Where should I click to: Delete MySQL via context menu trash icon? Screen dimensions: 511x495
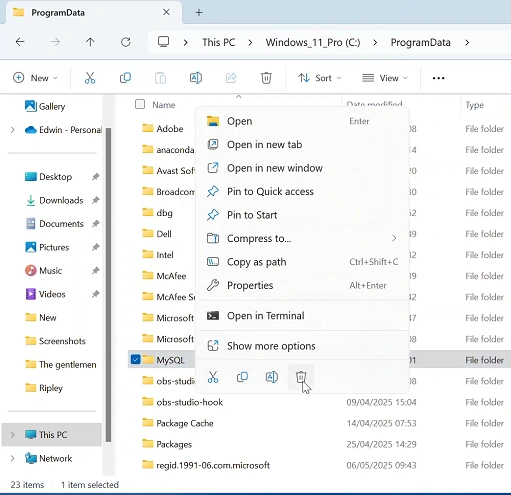click(301, 377)
